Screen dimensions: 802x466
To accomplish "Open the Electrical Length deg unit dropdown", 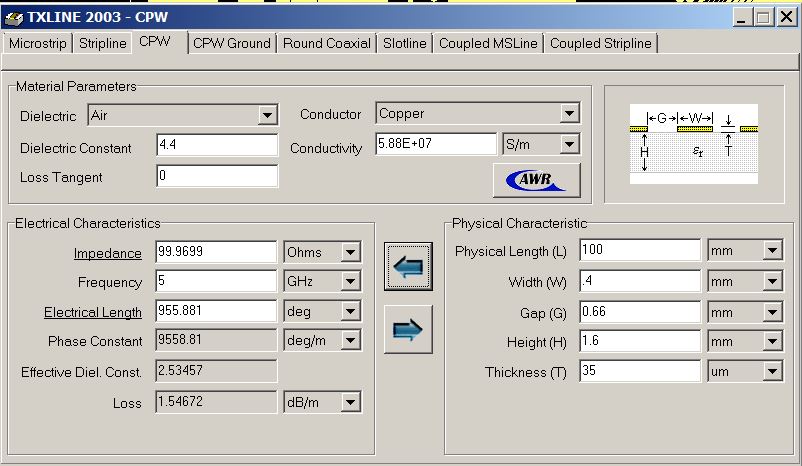I will [x=350, y=311].
